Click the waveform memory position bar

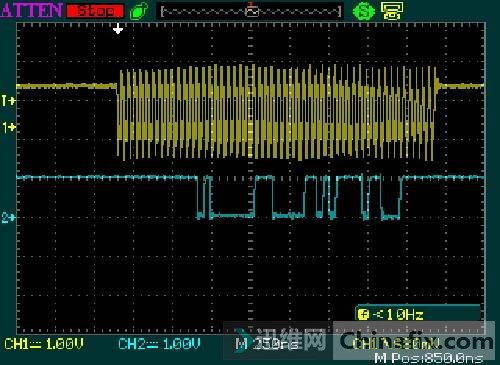tap(251, 11)
